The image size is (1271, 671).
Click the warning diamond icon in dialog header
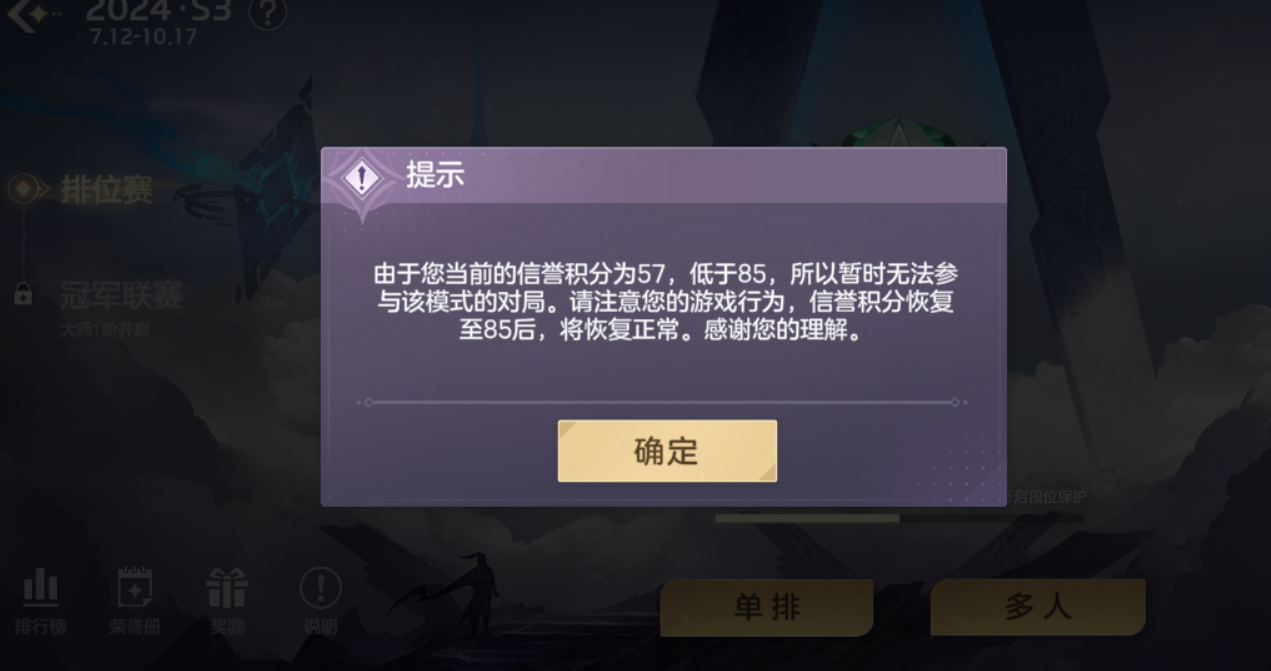(x=361, y=178)
